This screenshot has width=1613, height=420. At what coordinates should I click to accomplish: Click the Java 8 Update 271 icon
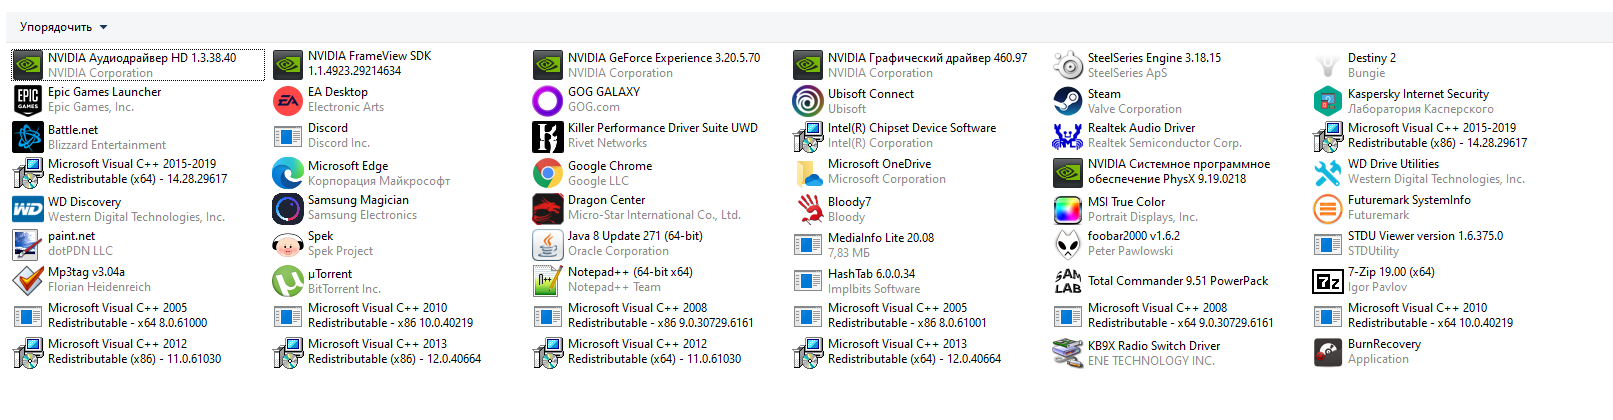[x=548, y=244]
